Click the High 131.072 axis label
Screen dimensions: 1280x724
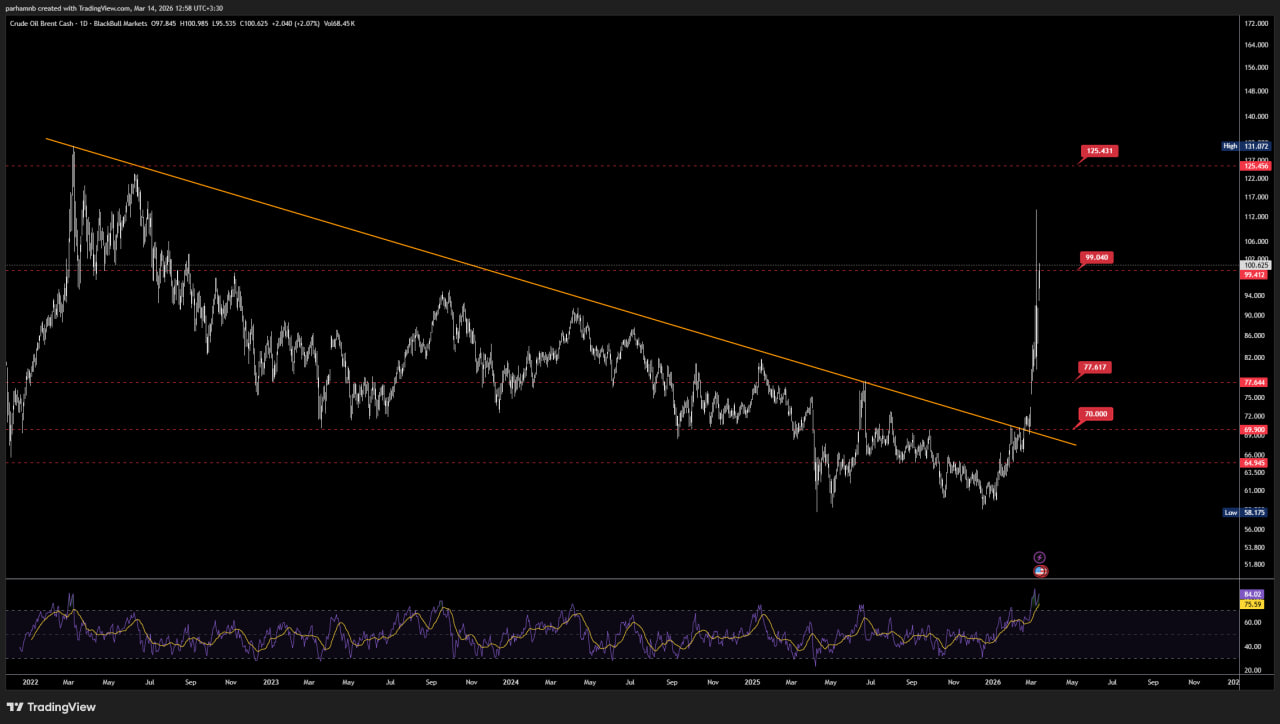click(1246, 146)
